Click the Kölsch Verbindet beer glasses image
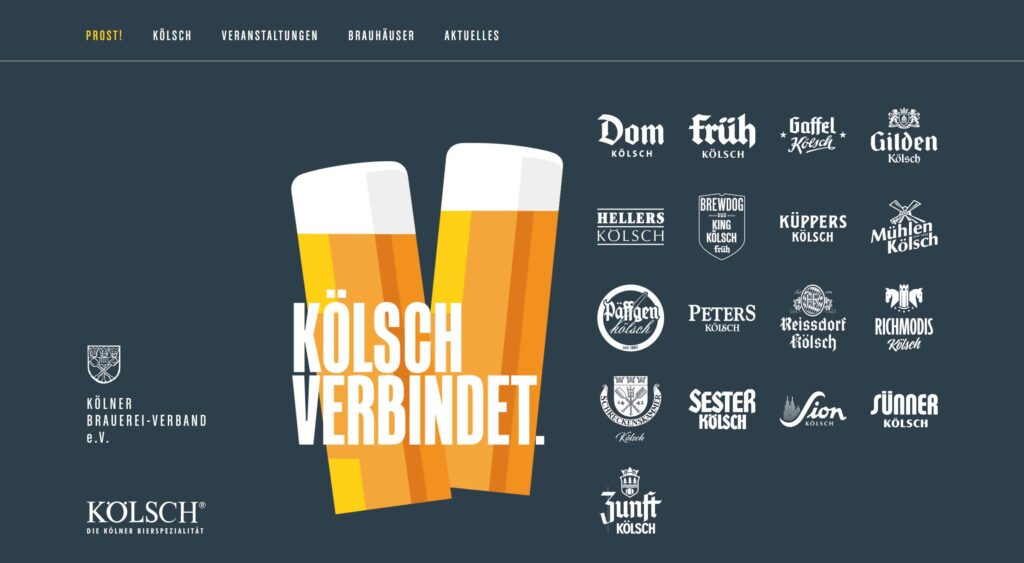The width and height of the screenshot is (1024, 563). pyautogui.click(x=427, y=328)
